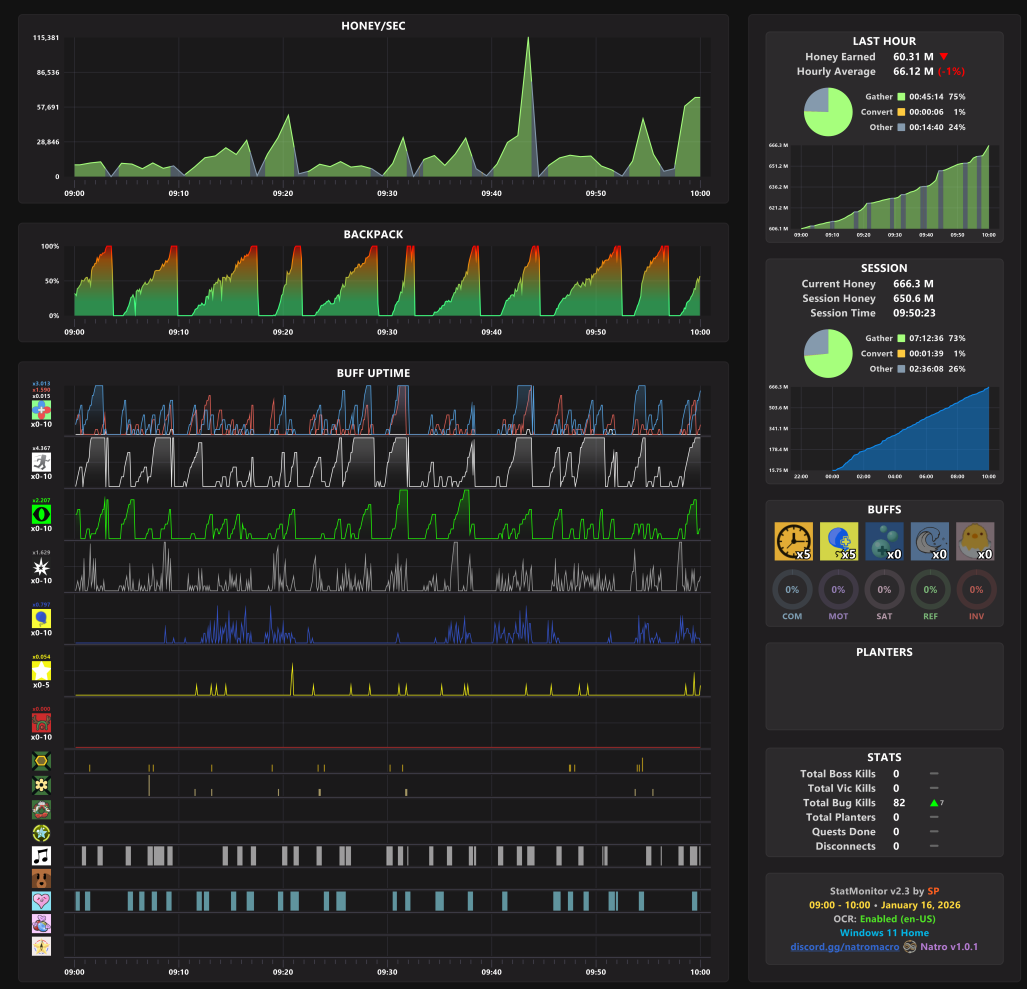Click the blue and red boost buff icon

(41, 411)
